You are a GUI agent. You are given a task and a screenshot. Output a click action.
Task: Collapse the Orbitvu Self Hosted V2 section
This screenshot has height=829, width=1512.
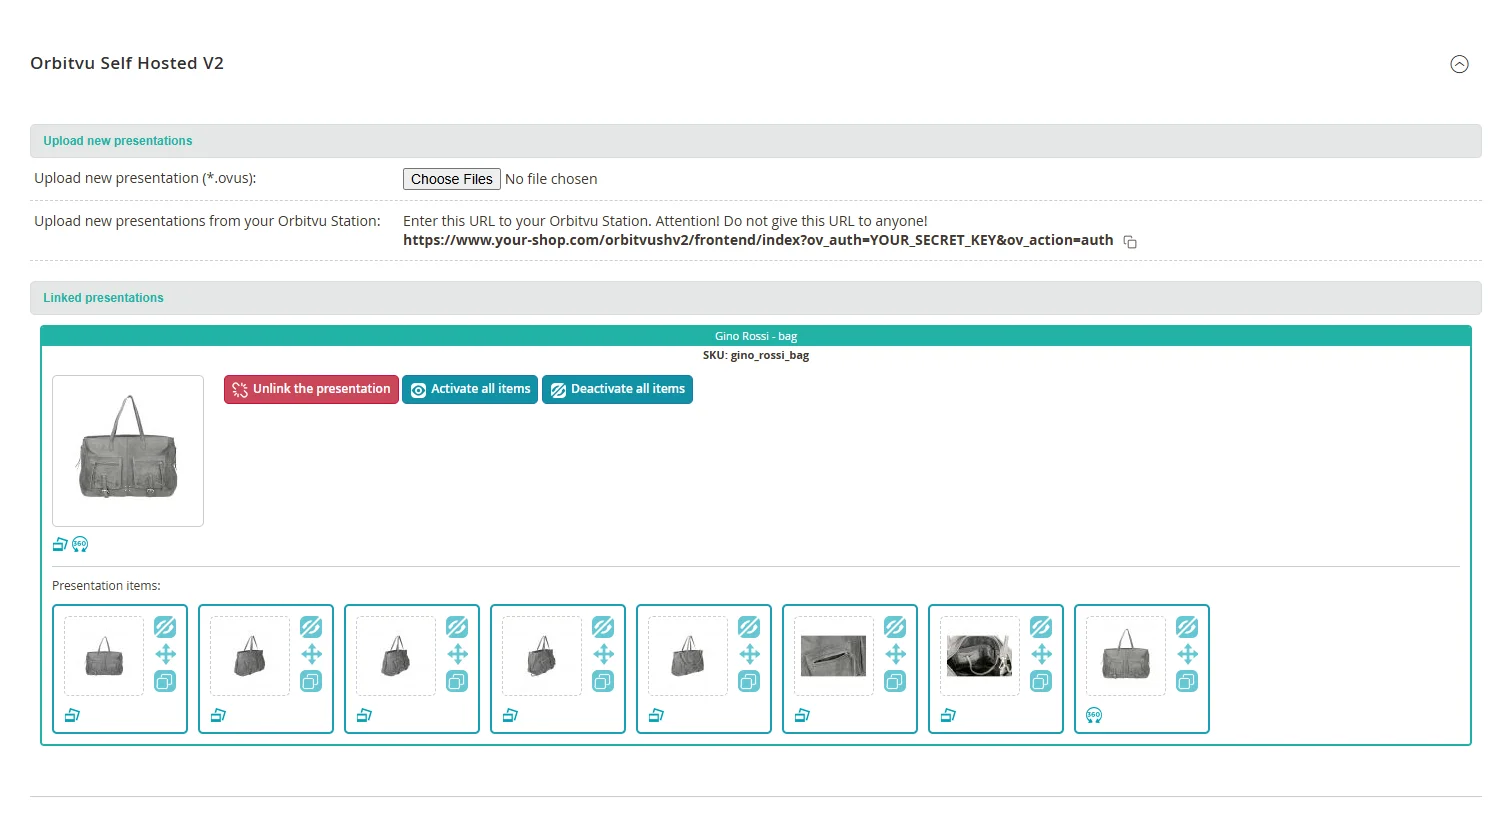click(1459, 64)
